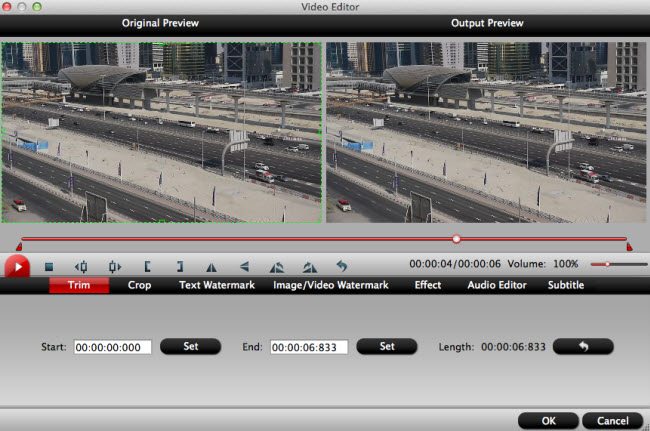Confirm edits with OK button
Viewport: 650px width, 431px height.
[548, 421]
